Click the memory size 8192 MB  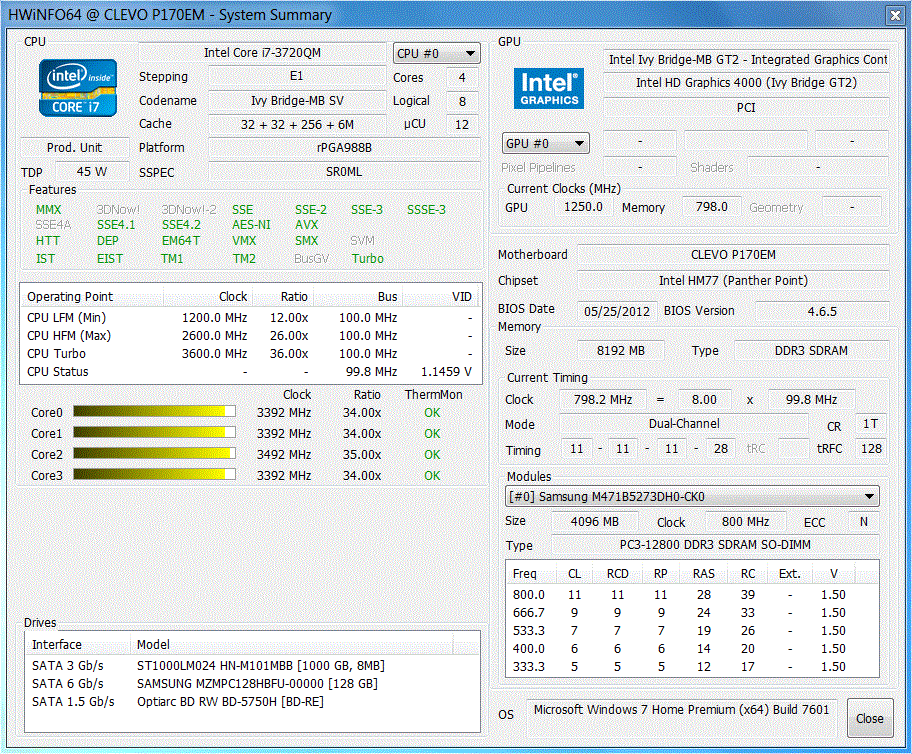(621, 351)
